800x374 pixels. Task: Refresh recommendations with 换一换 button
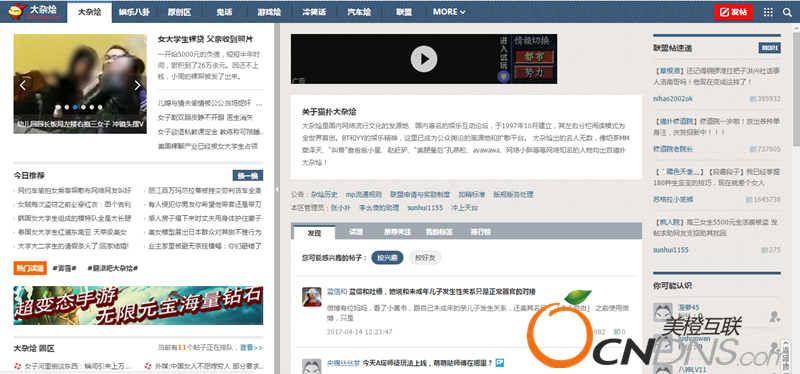tap(247, 176)
